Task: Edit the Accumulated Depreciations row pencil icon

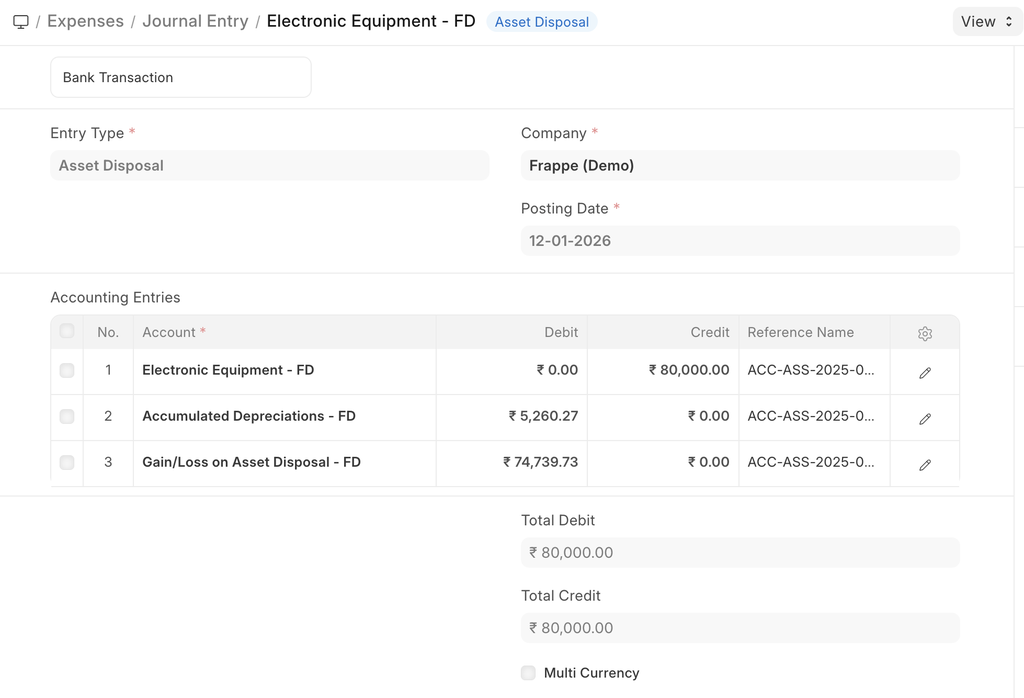Action: pyautogui.click(x=924, y=418)
